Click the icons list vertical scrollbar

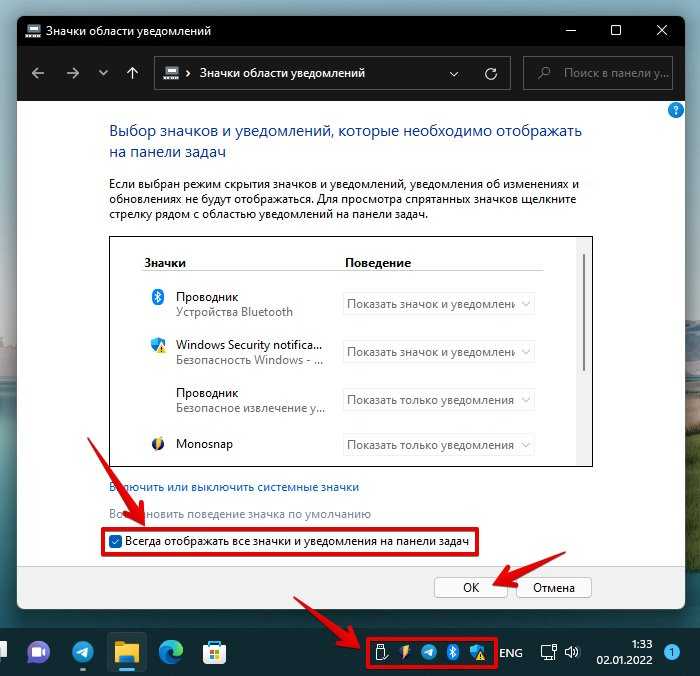583,313
